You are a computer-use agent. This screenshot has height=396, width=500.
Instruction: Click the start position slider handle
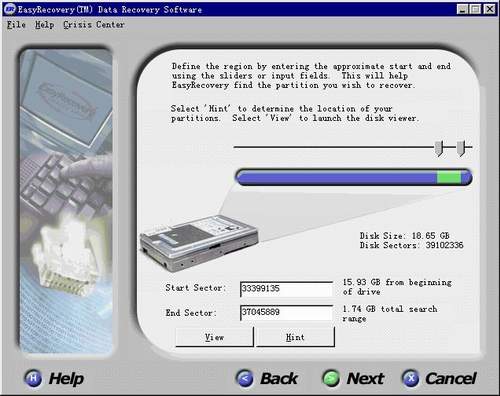tap(439, 148)
